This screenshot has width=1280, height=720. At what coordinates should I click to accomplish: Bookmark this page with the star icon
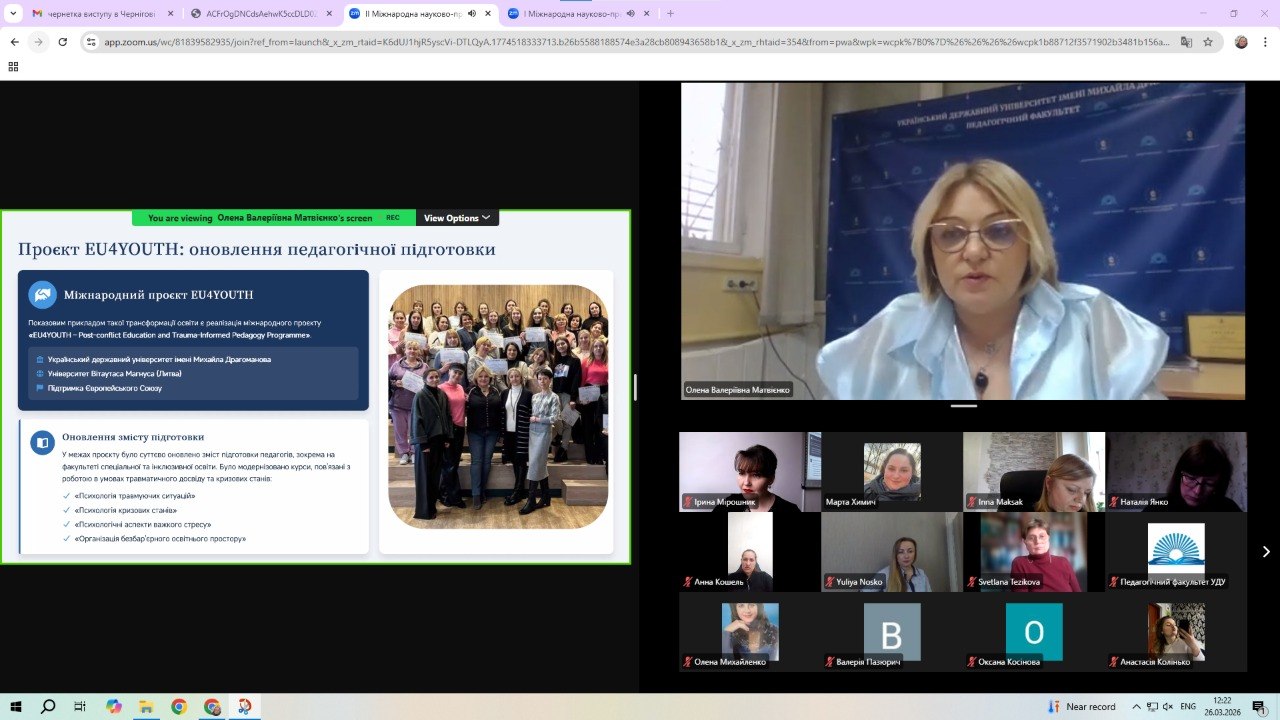1208,42
